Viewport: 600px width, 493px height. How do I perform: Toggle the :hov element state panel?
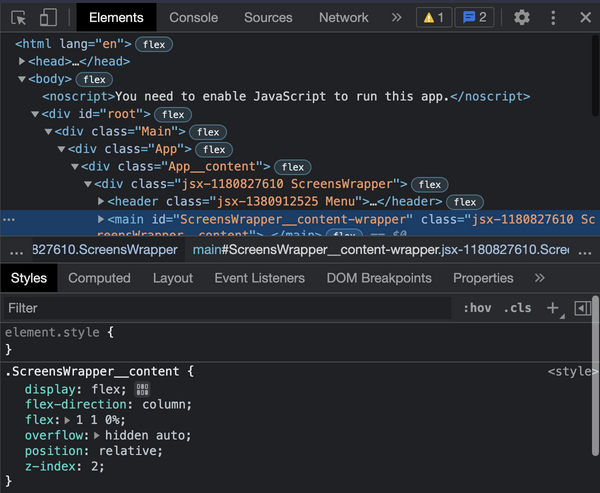(476, 308)
